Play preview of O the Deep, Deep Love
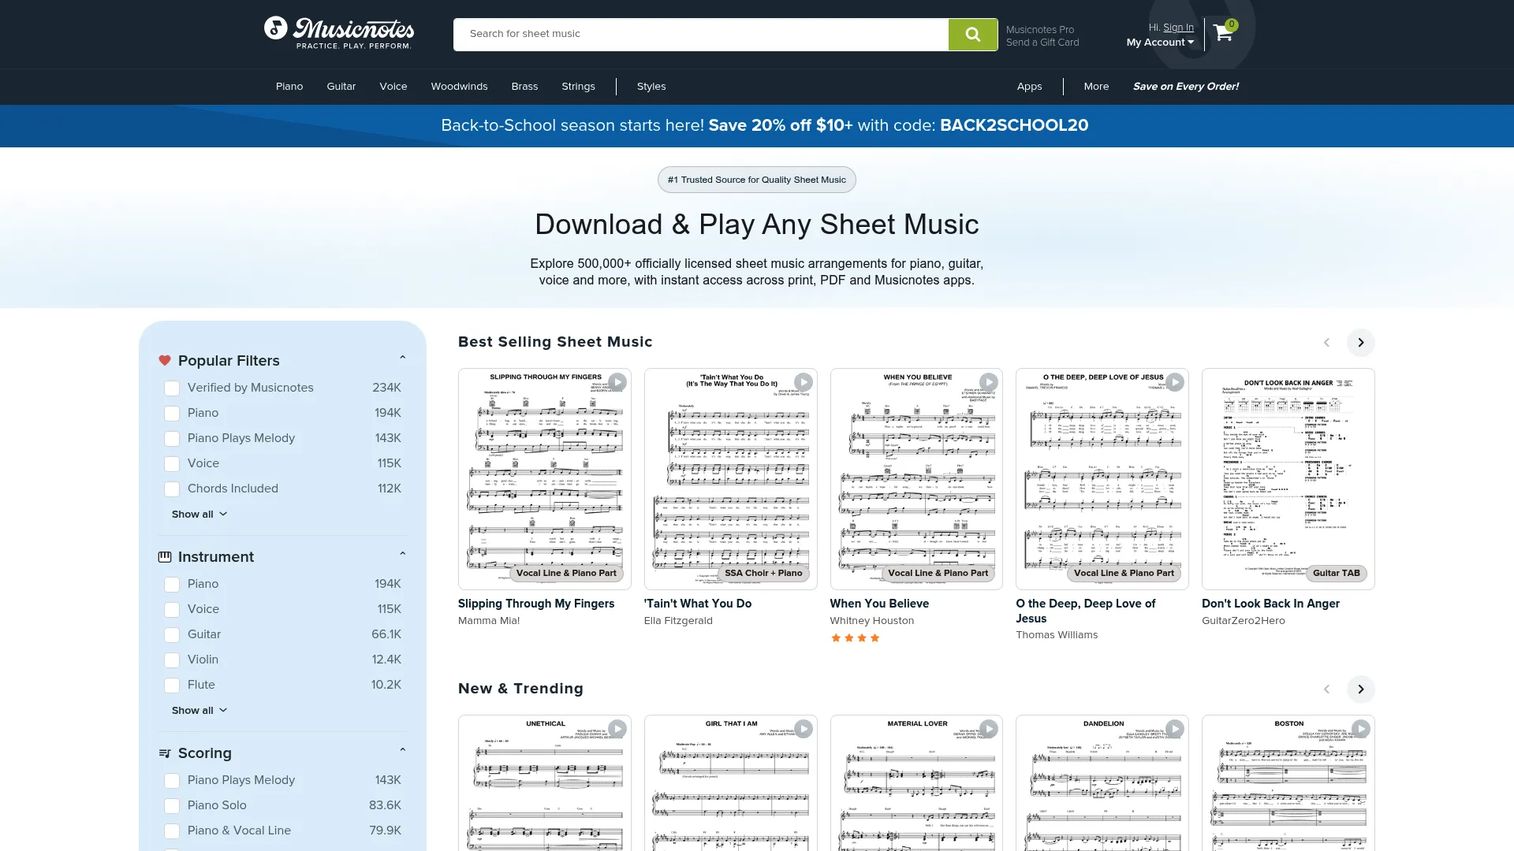 pyautogui.click(x=1175, y=382)
